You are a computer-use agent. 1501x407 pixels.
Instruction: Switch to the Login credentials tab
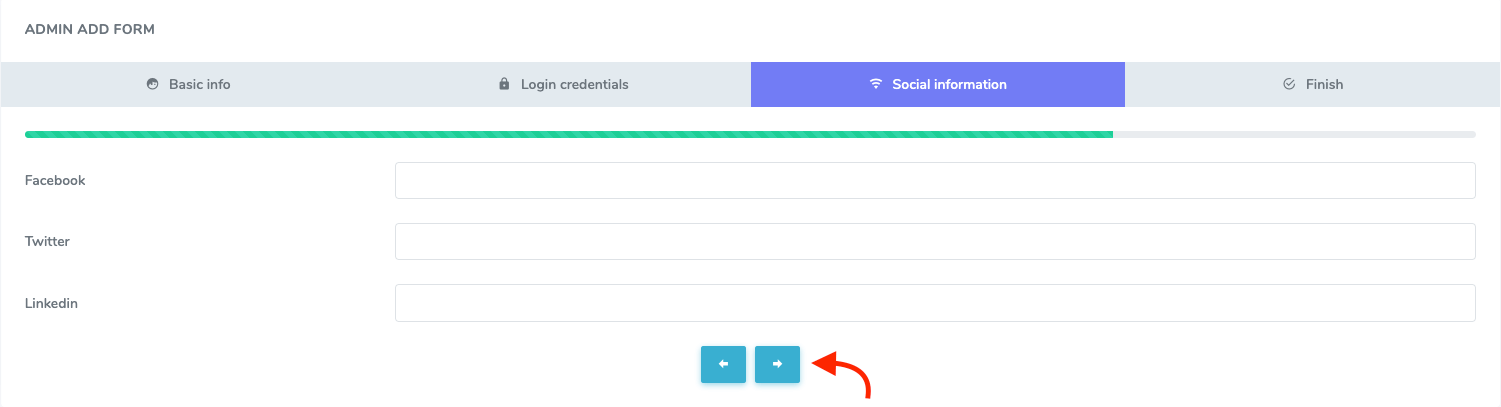pos(563,84)
